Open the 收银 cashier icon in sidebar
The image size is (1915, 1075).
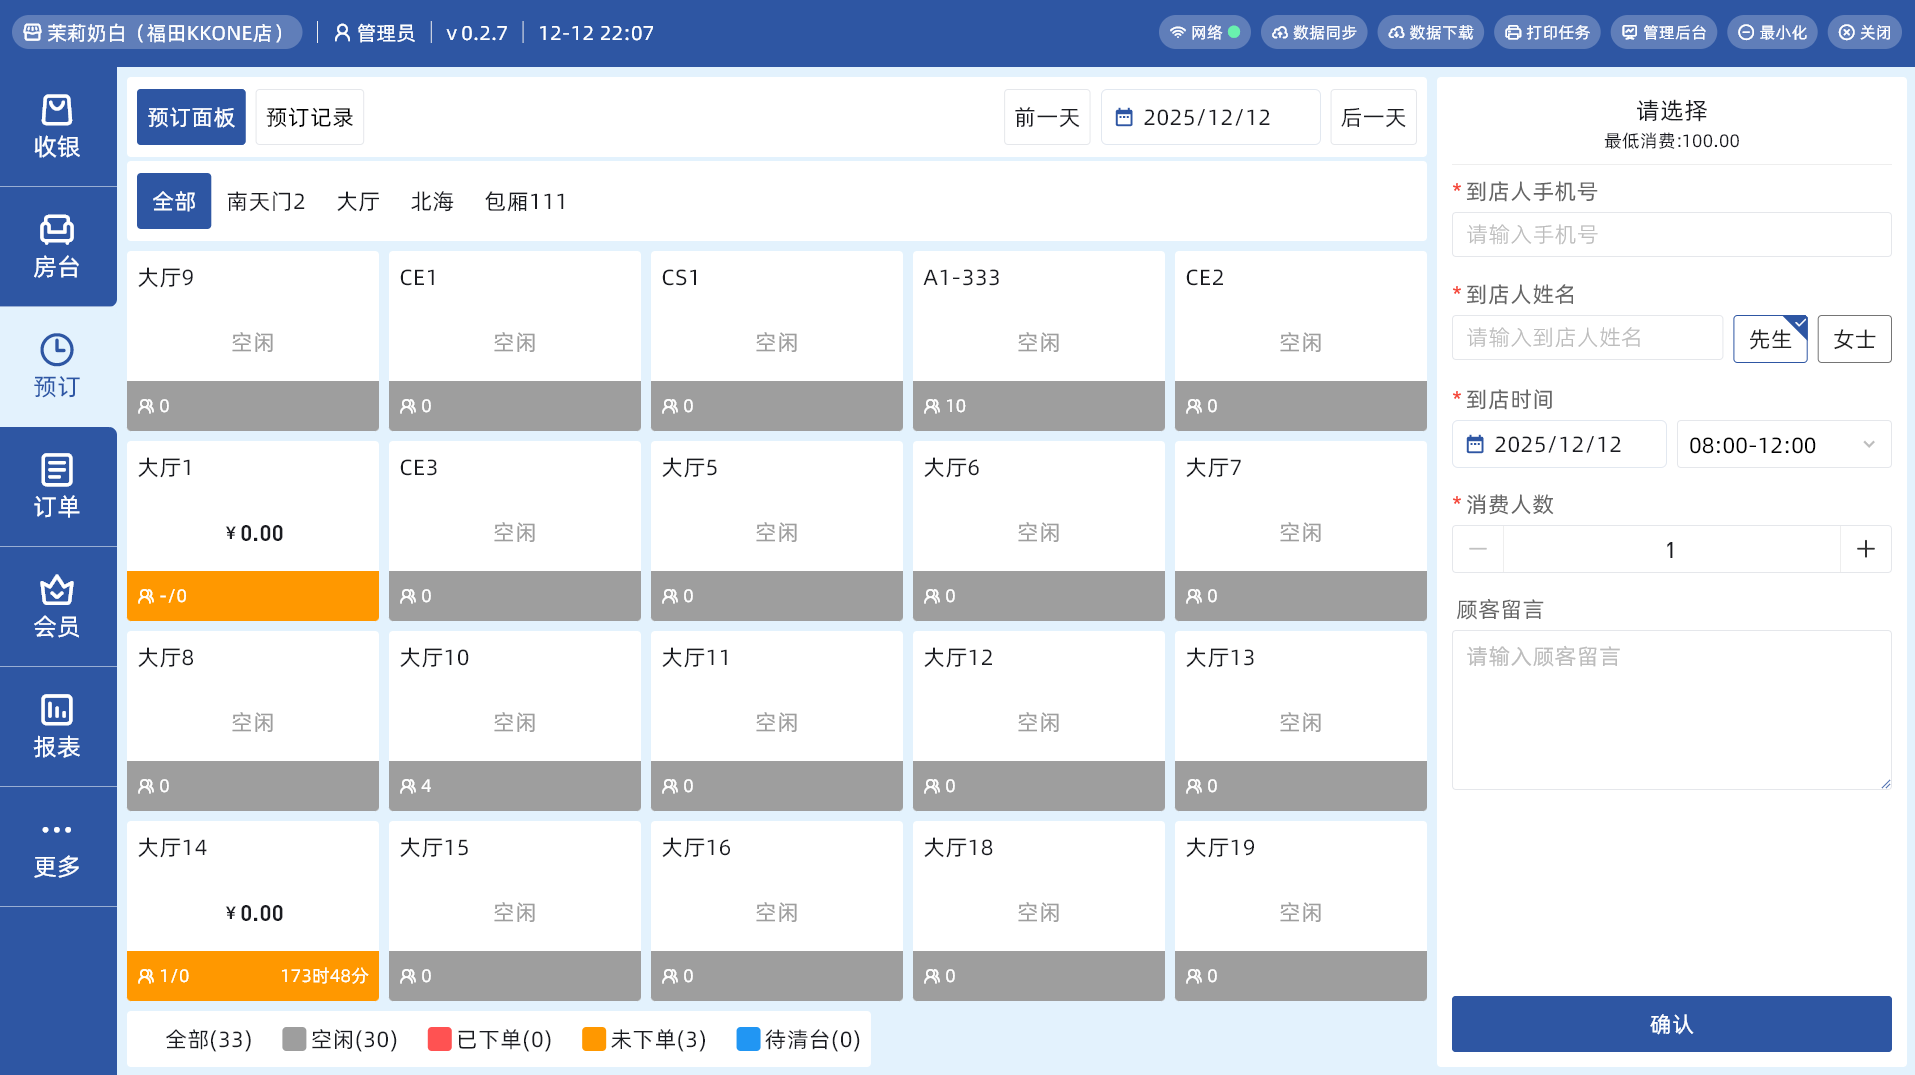57,110
